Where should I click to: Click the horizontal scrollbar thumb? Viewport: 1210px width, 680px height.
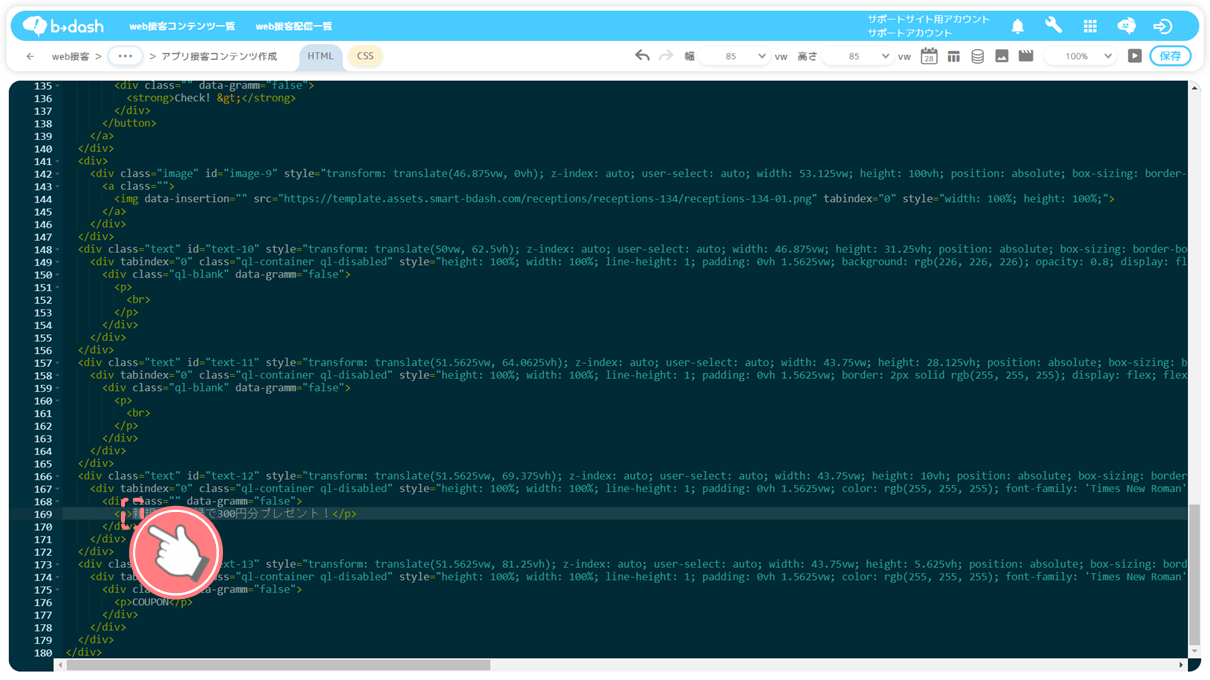click(278, 665)
